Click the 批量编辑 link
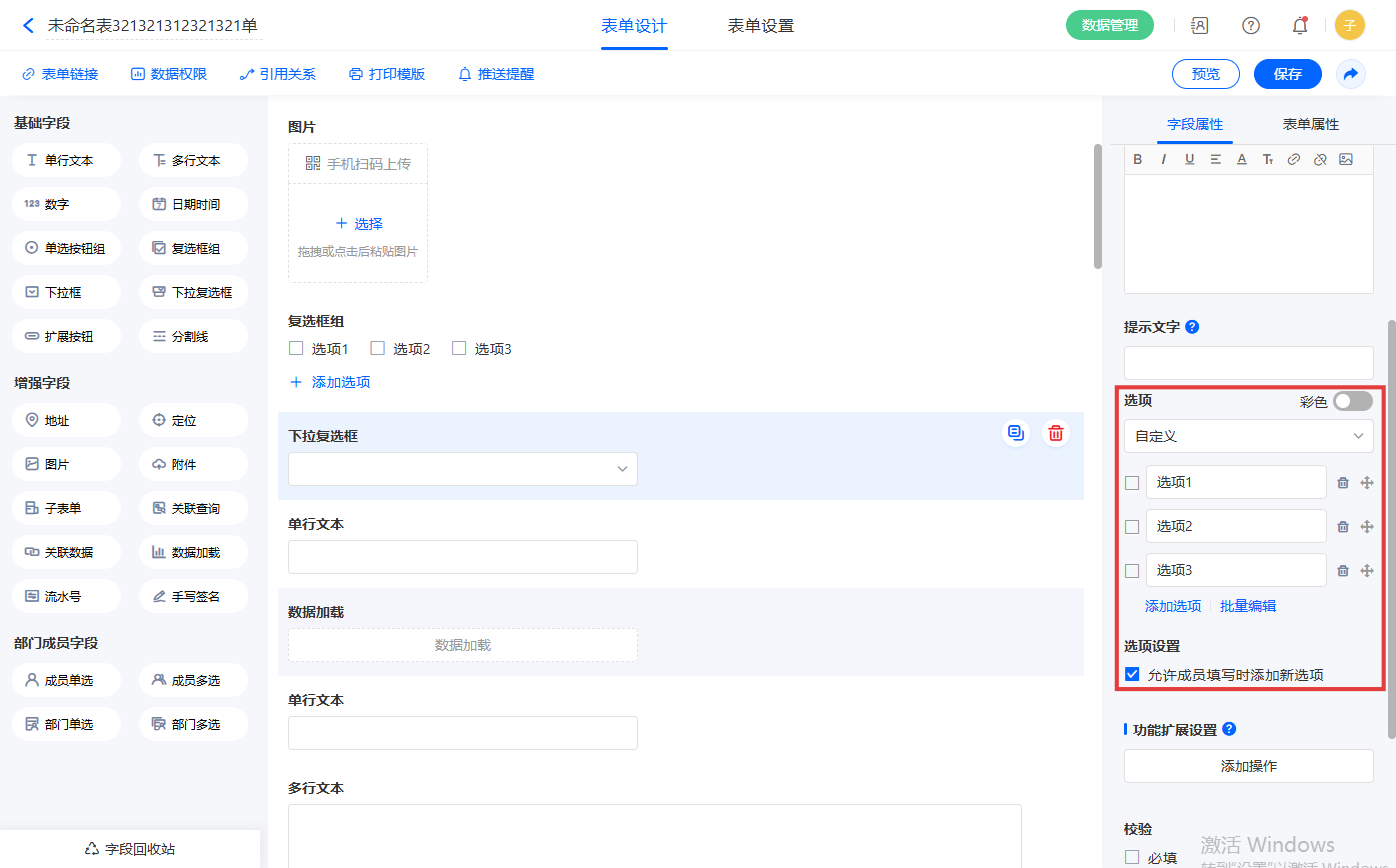This screenshot has width=1396, height=868. (x=1247, y=606)
